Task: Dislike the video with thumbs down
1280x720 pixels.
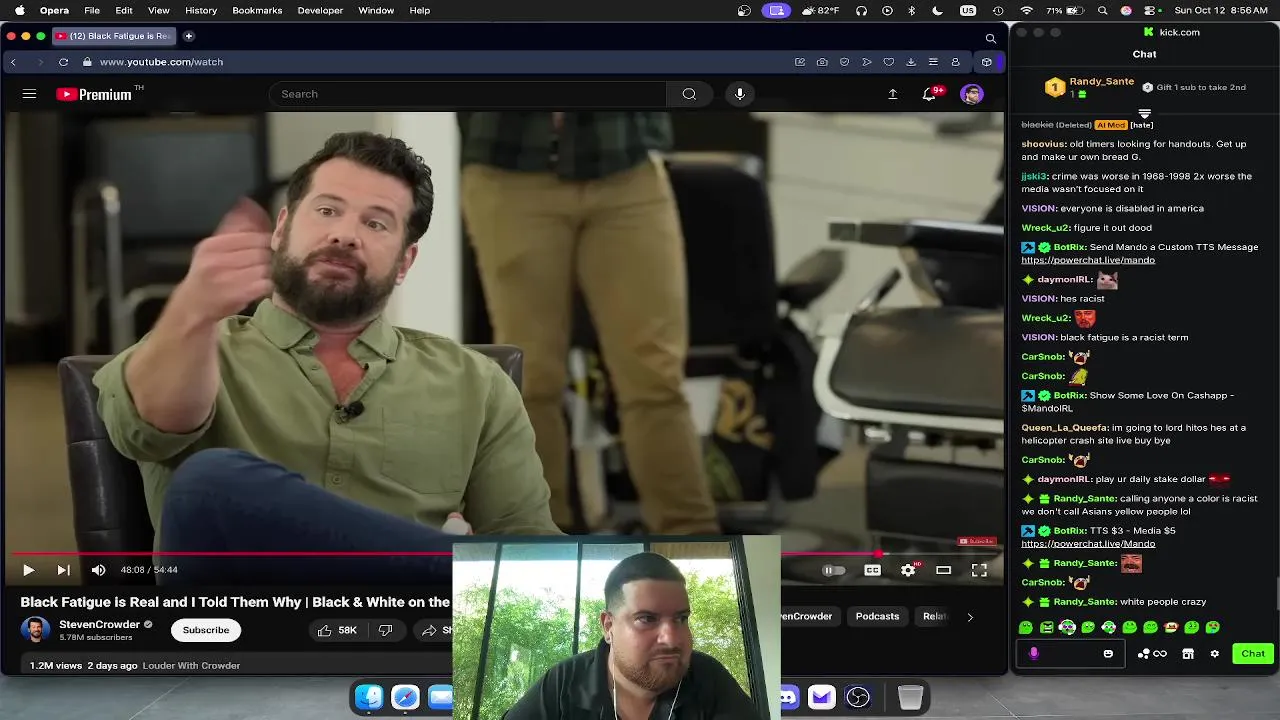Action: 386,630
